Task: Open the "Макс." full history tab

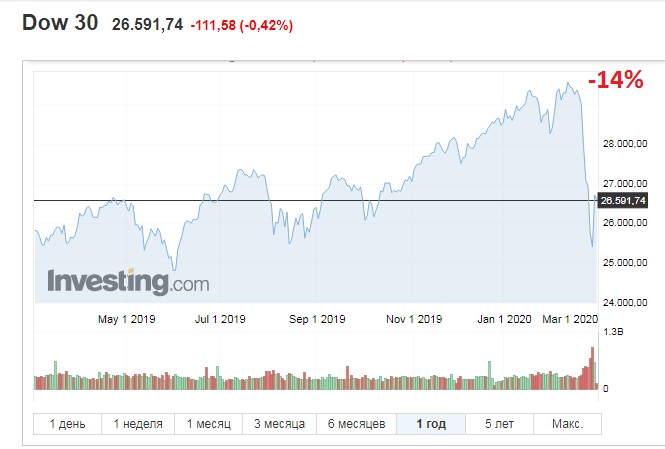Action: [567, 424]
